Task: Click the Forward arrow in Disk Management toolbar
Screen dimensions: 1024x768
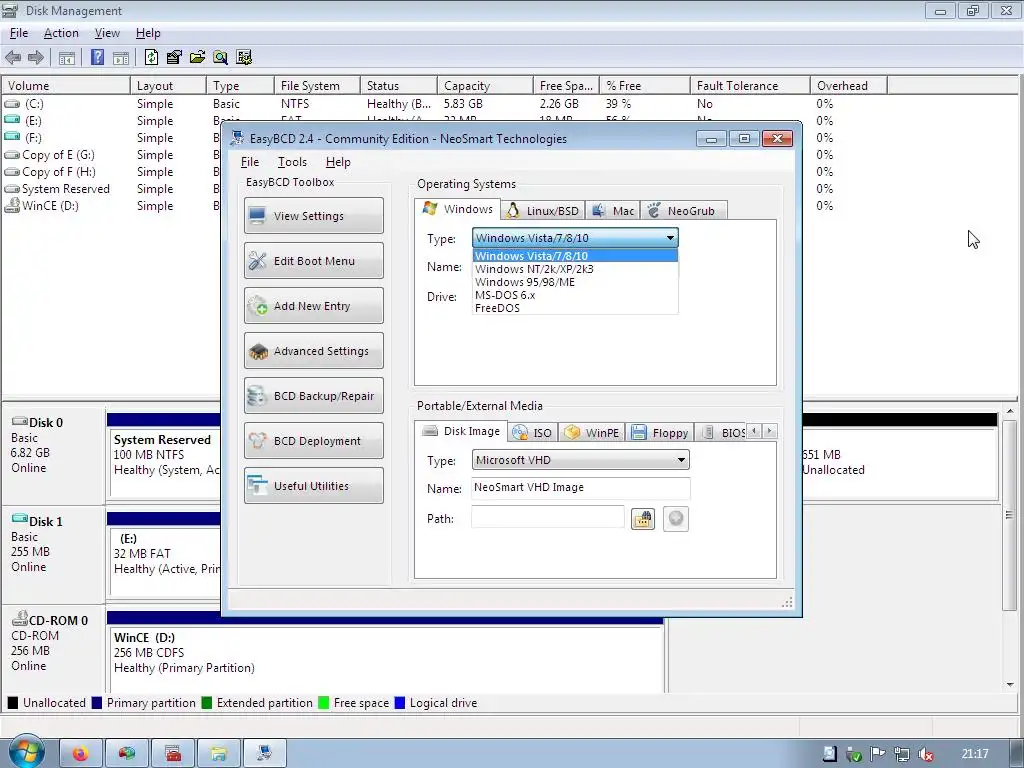Action: click(36, 57)
